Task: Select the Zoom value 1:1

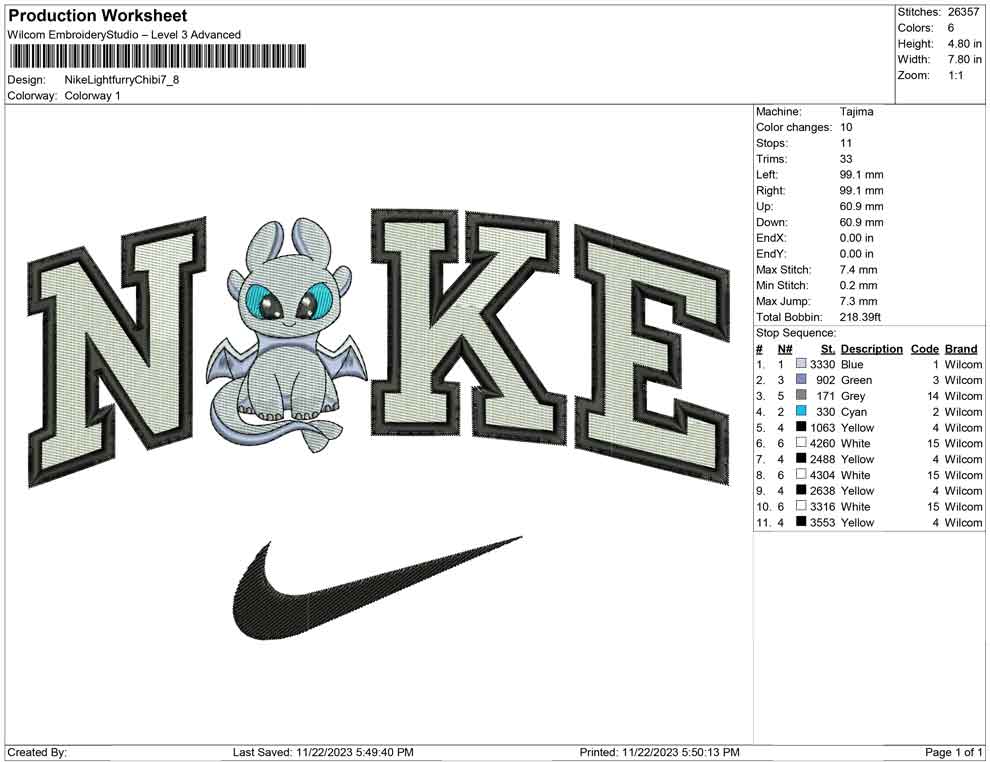Action: pyautogui.click(x=955, y=75)
